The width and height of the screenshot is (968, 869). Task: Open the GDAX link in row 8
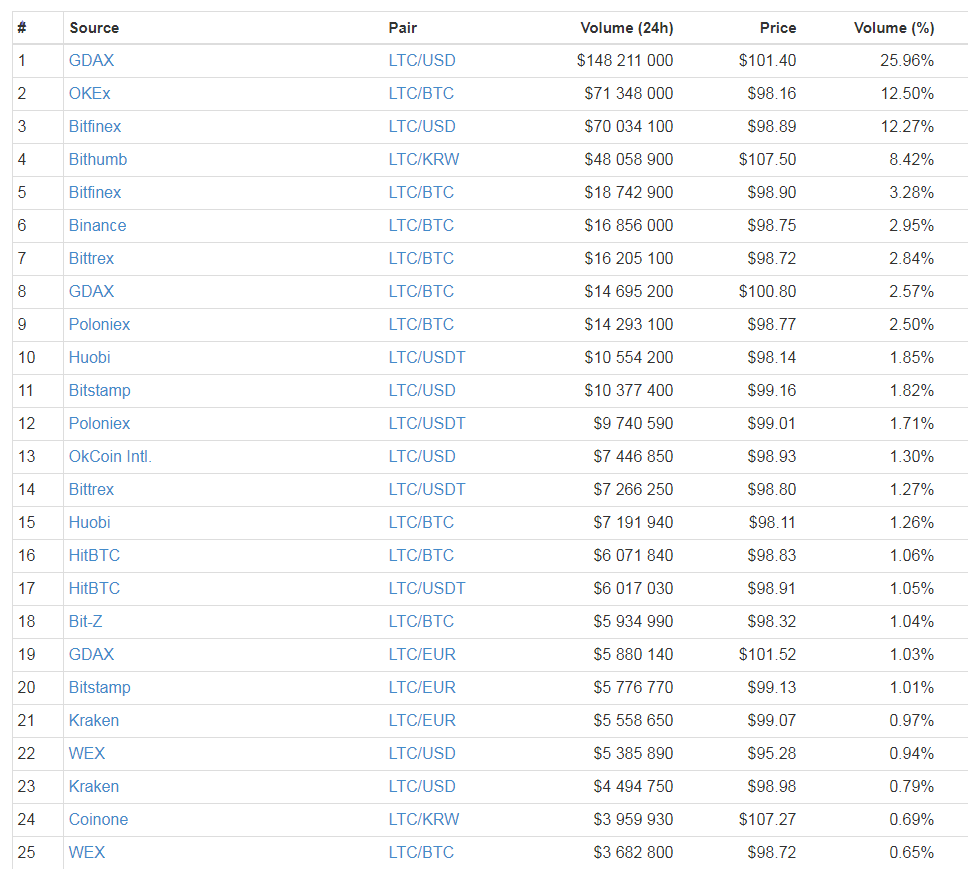pos(91,291)
